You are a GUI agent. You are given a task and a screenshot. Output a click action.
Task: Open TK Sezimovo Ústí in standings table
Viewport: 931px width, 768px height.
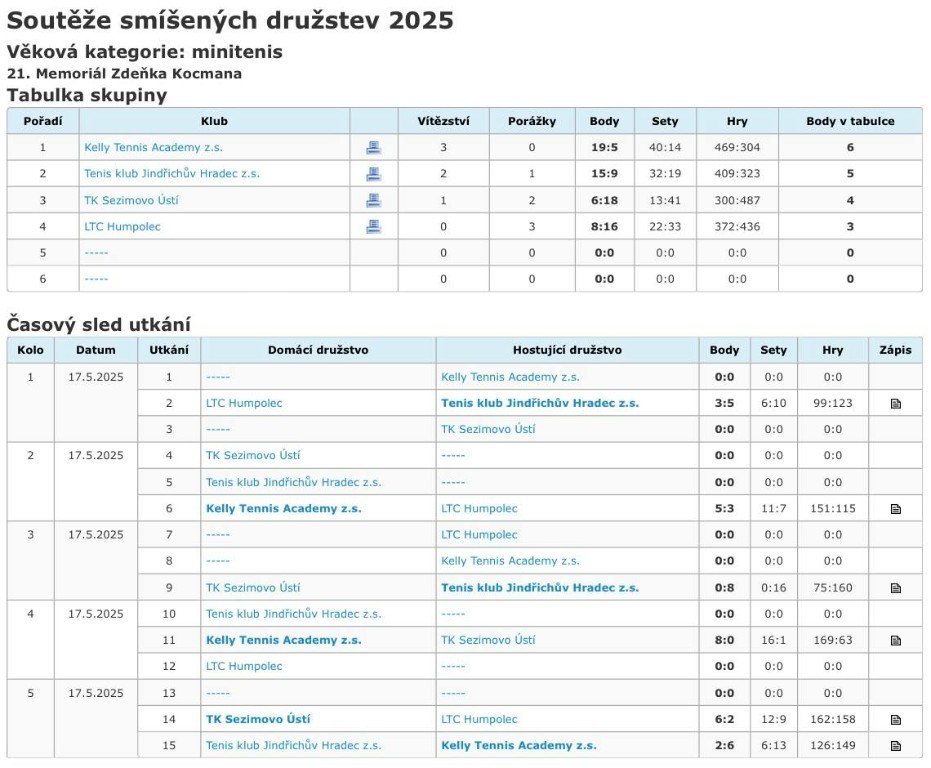coord(131,200)
